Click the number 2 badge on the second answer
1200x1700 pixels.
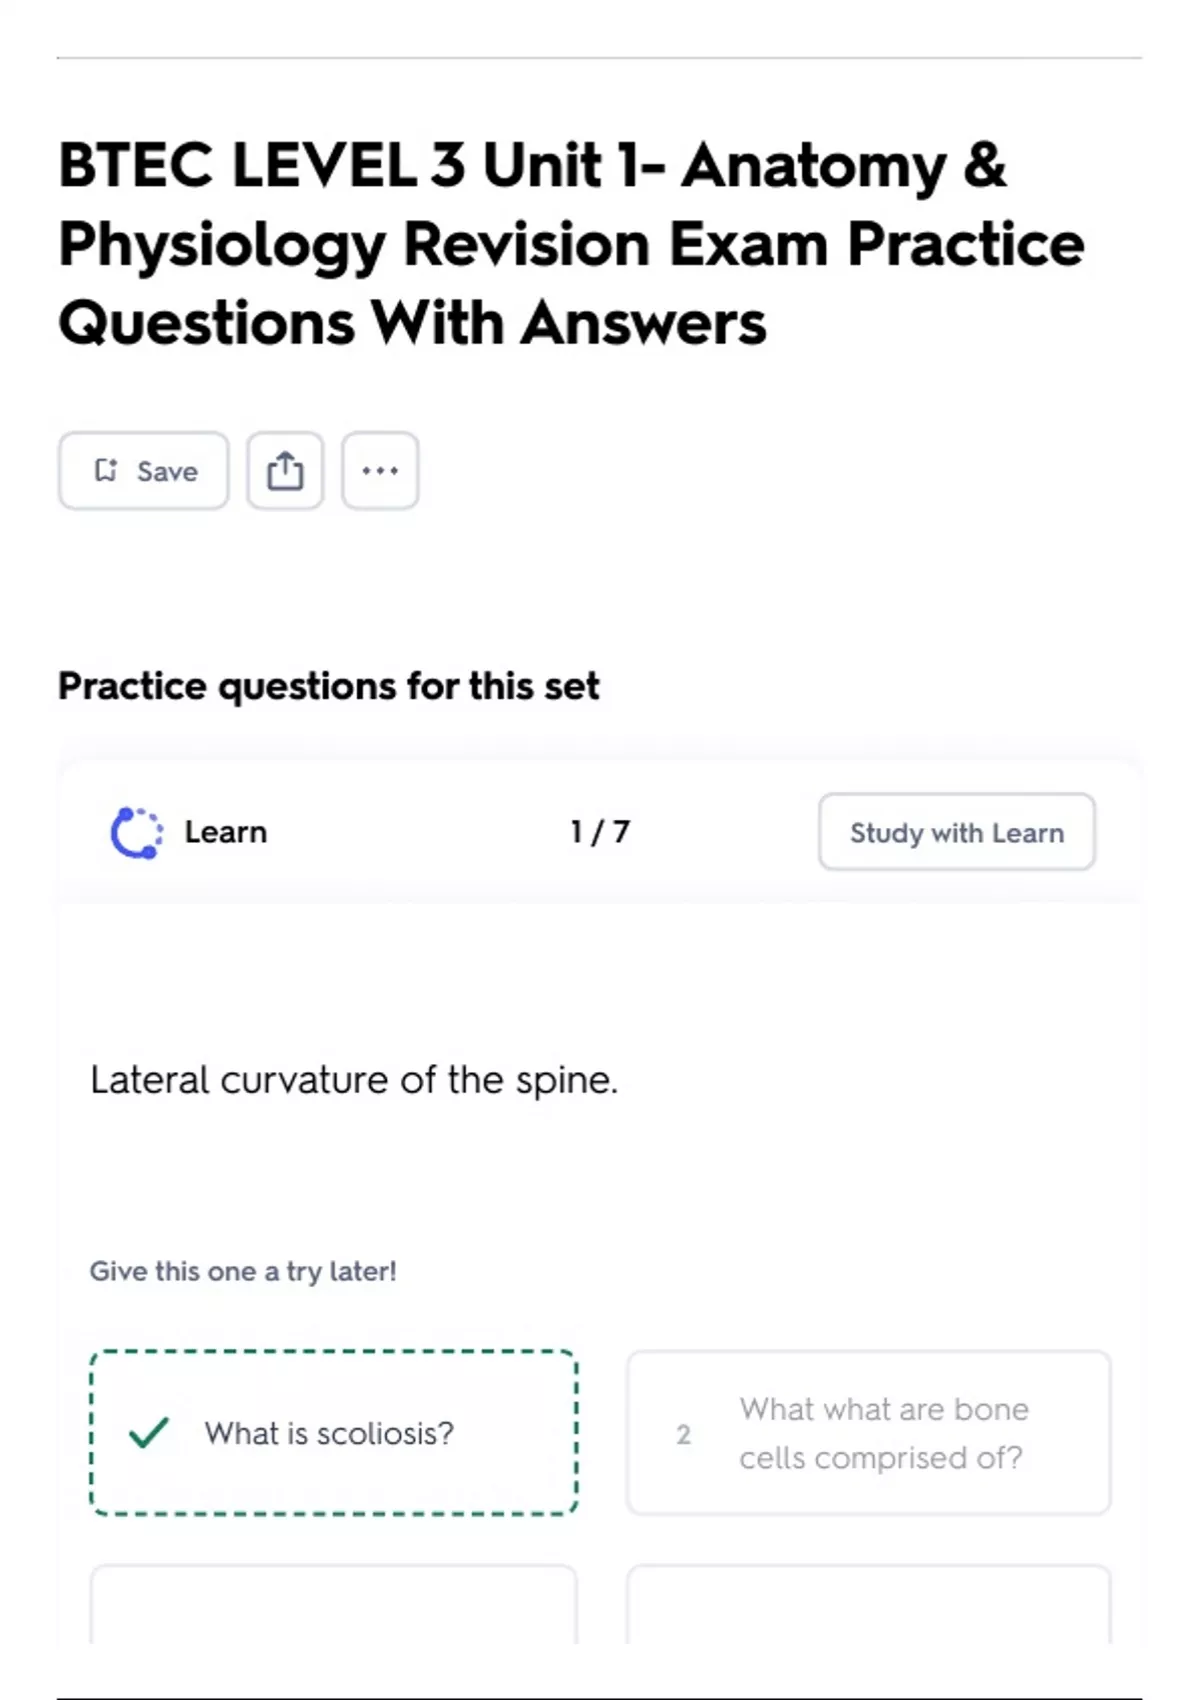point(683,1434)
